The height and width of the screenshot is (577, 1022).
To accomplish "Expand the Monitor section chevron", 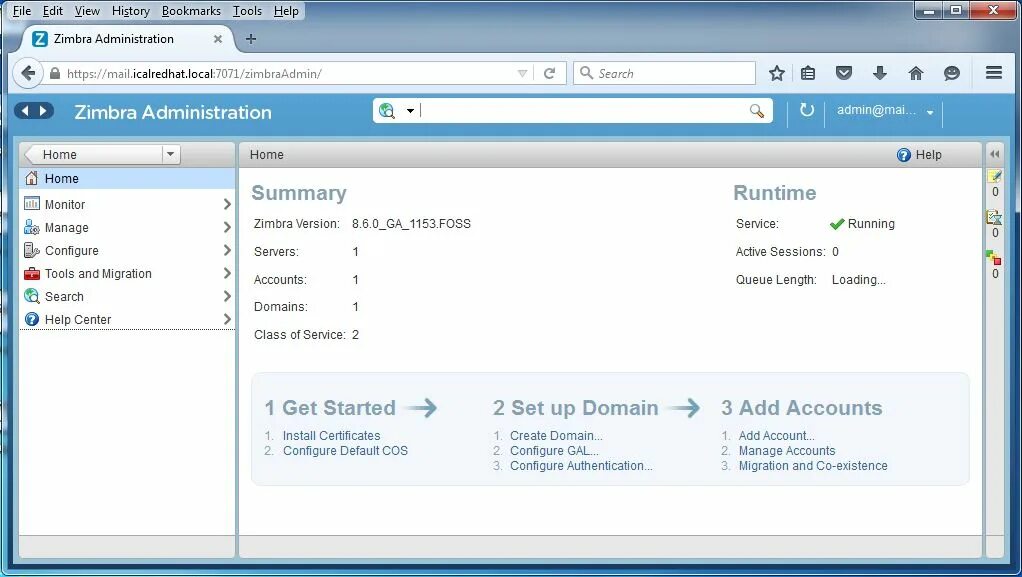I will coord(227,204).
